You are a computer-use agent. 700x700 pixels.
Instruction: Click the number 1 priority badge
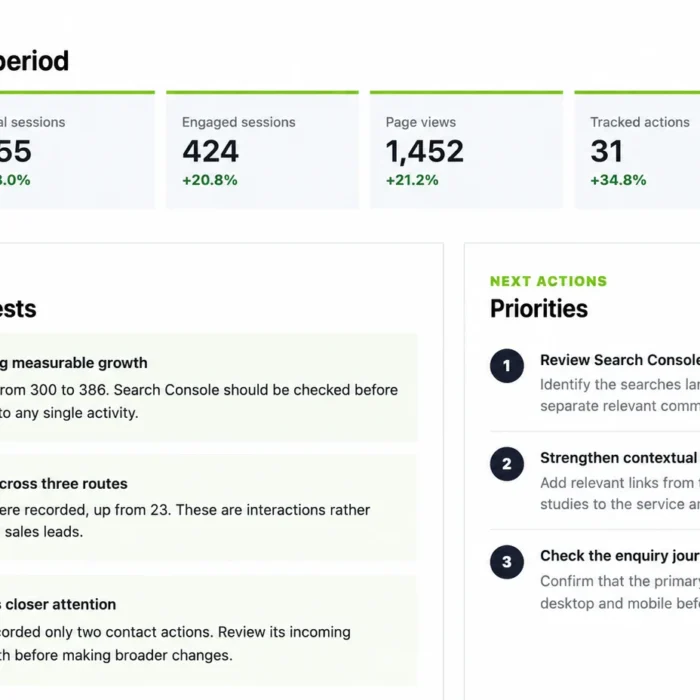[507, 366]
